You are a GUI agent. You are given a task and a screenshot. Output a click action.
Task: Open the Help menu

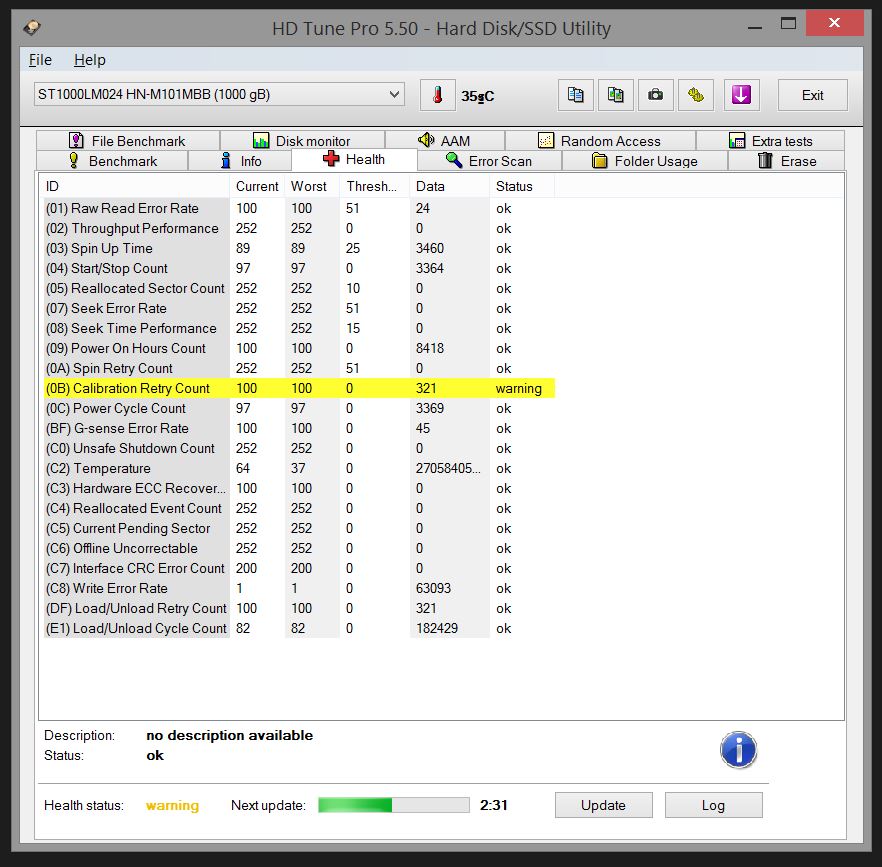click(89, 60)
